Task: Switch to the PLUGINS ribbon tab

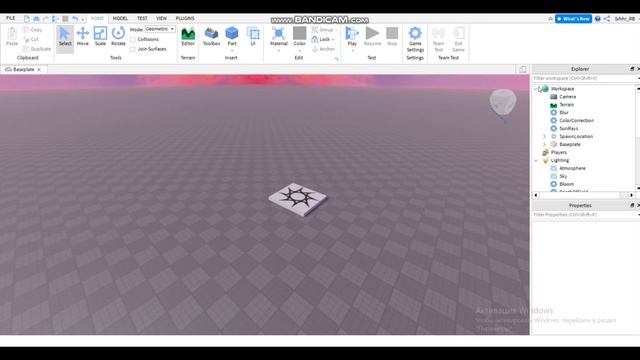Action: pos(185,18)
